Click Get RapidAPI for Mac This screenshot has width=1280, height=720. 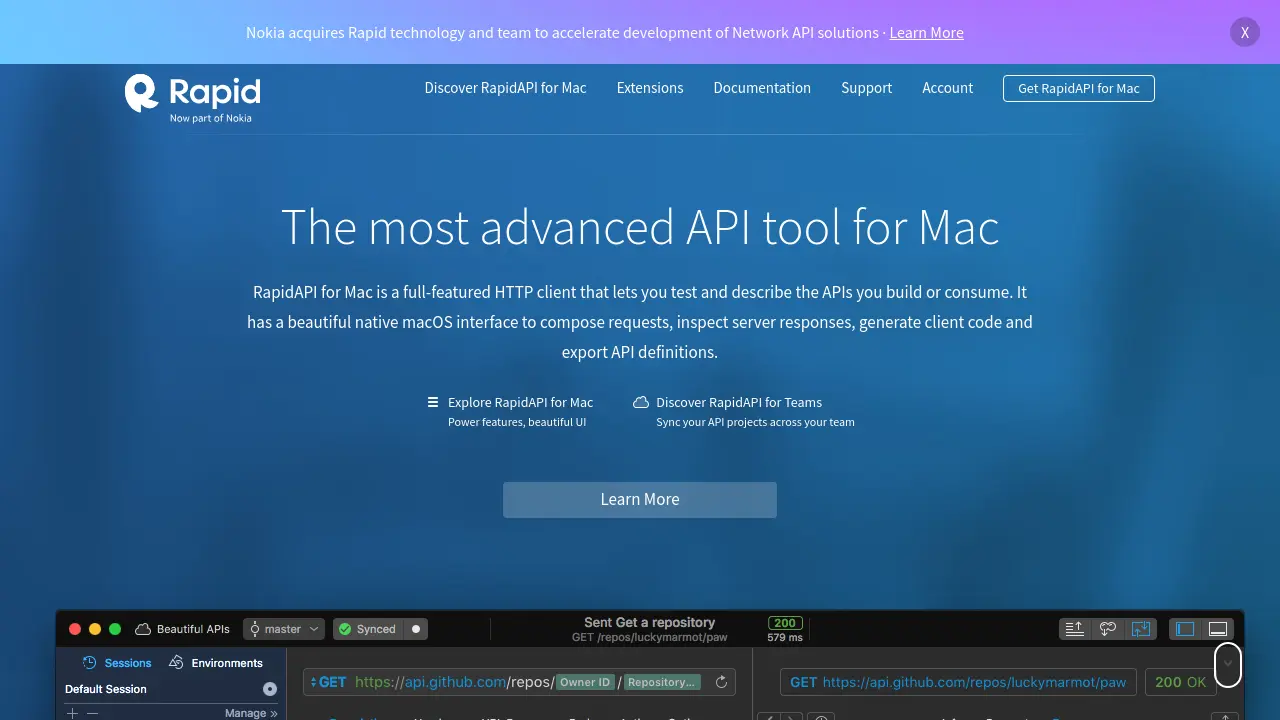[1078, 88]
